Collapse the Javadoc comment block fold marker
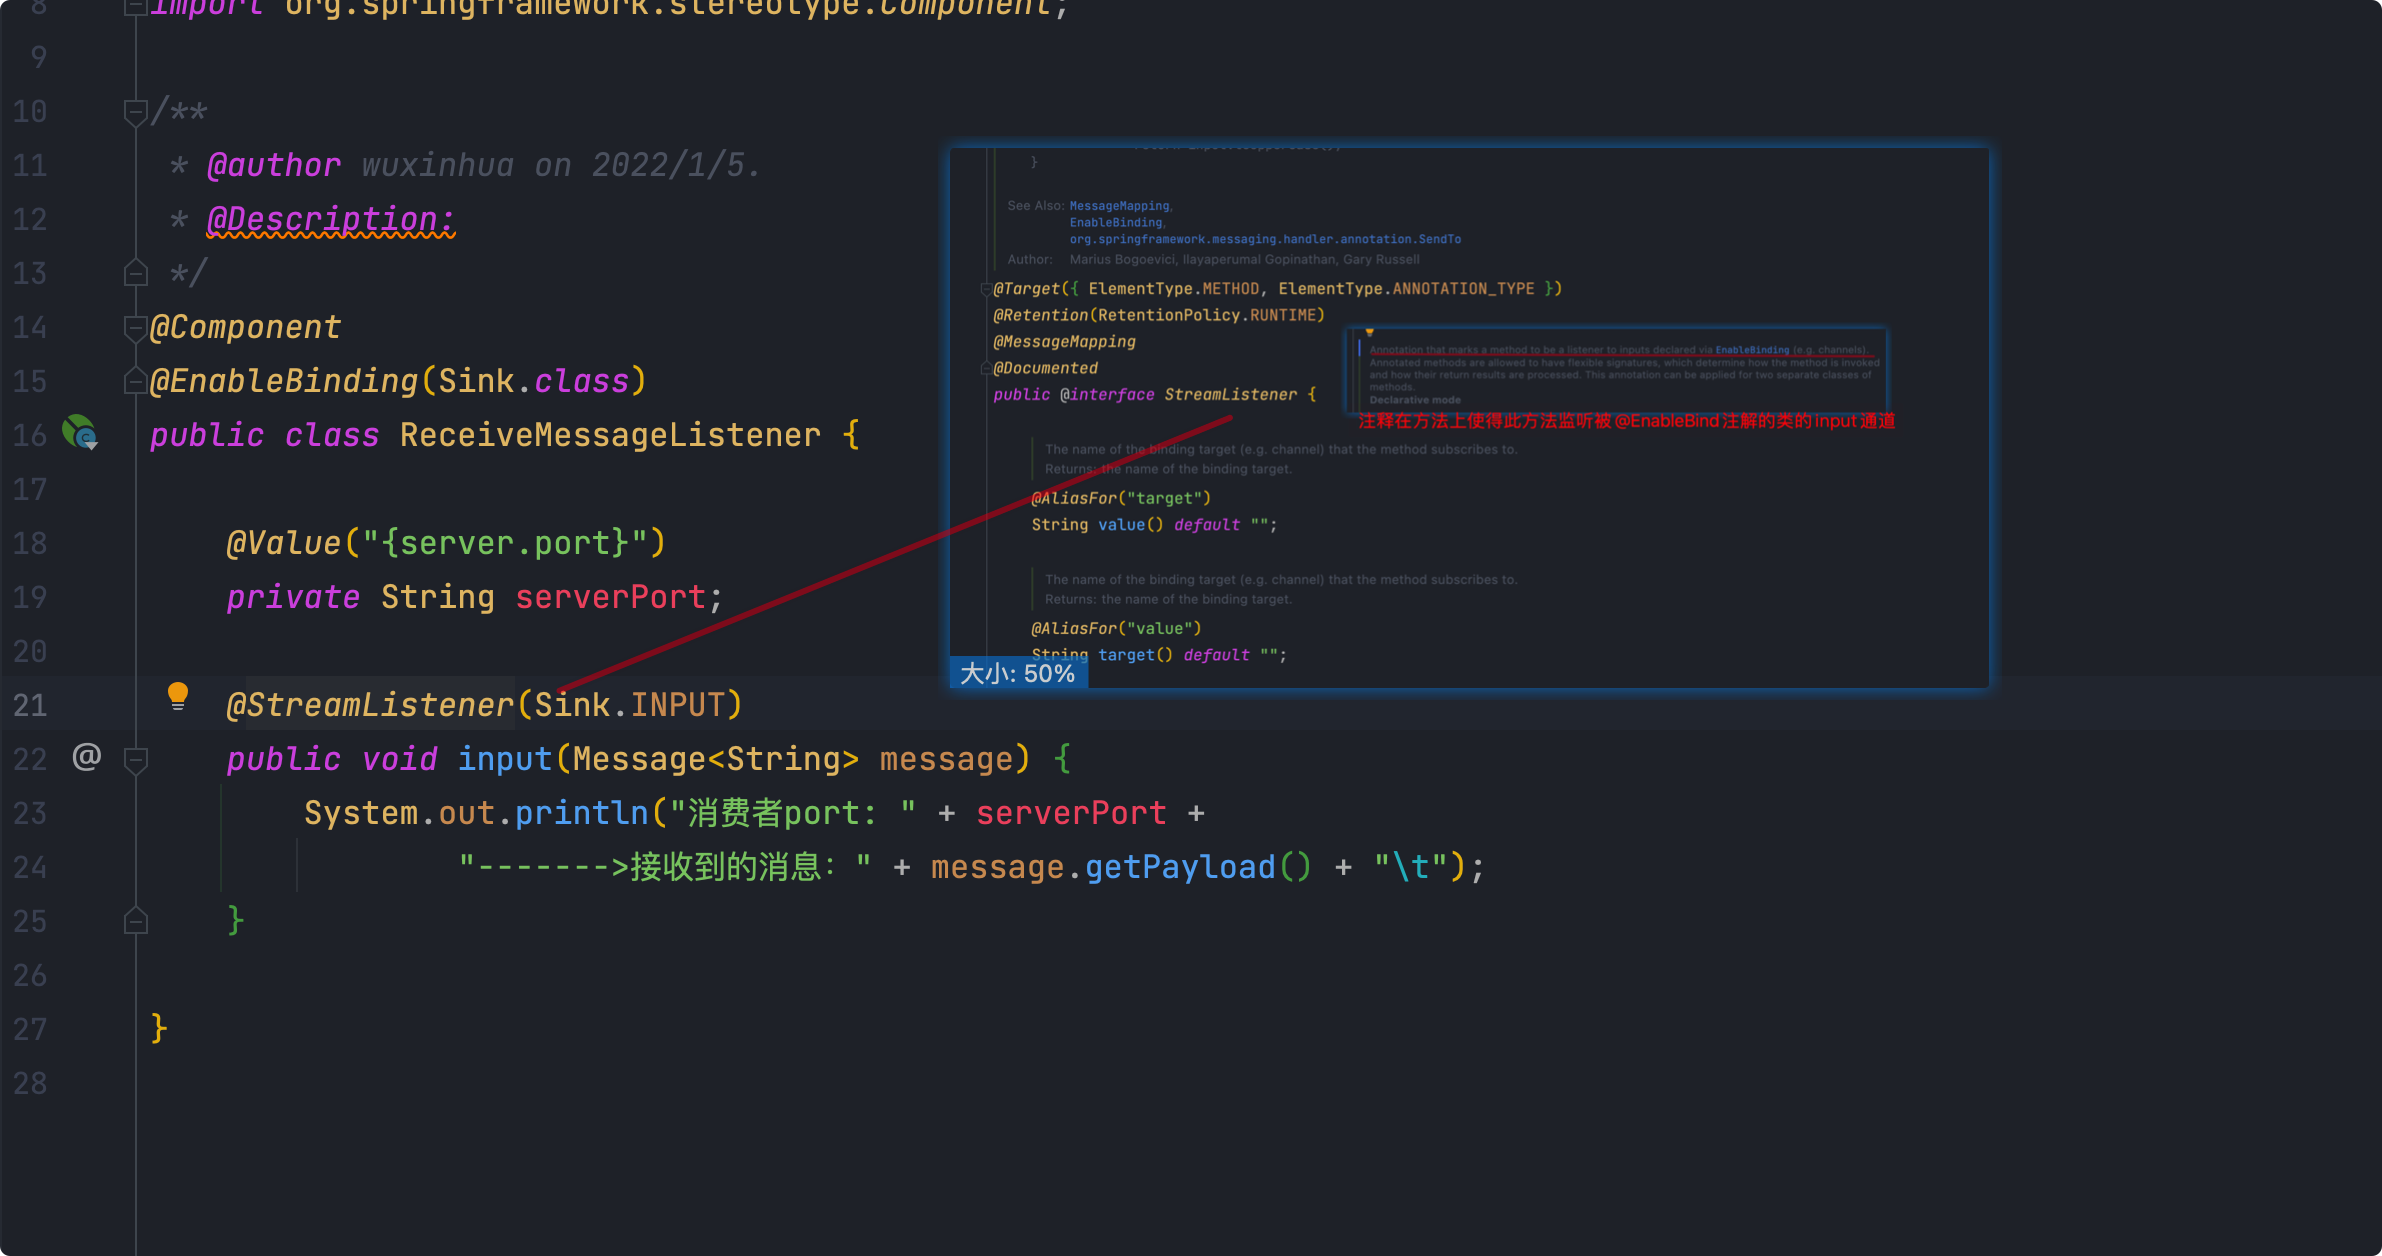Viewport: 2382px width, 1256px height. 136,111
